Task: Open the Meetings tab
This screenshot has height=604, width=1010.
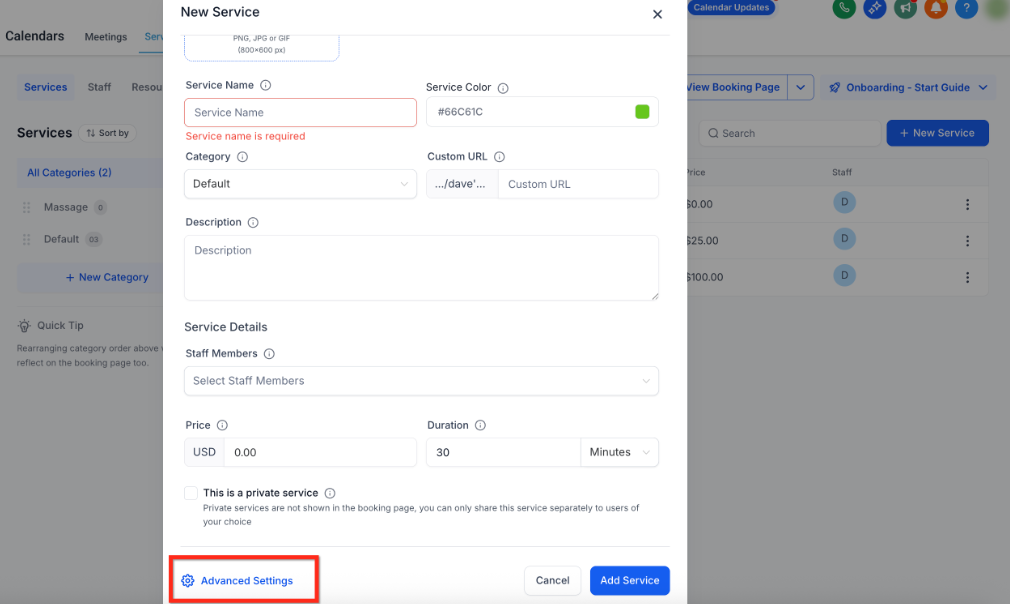Action: (106, 37)
